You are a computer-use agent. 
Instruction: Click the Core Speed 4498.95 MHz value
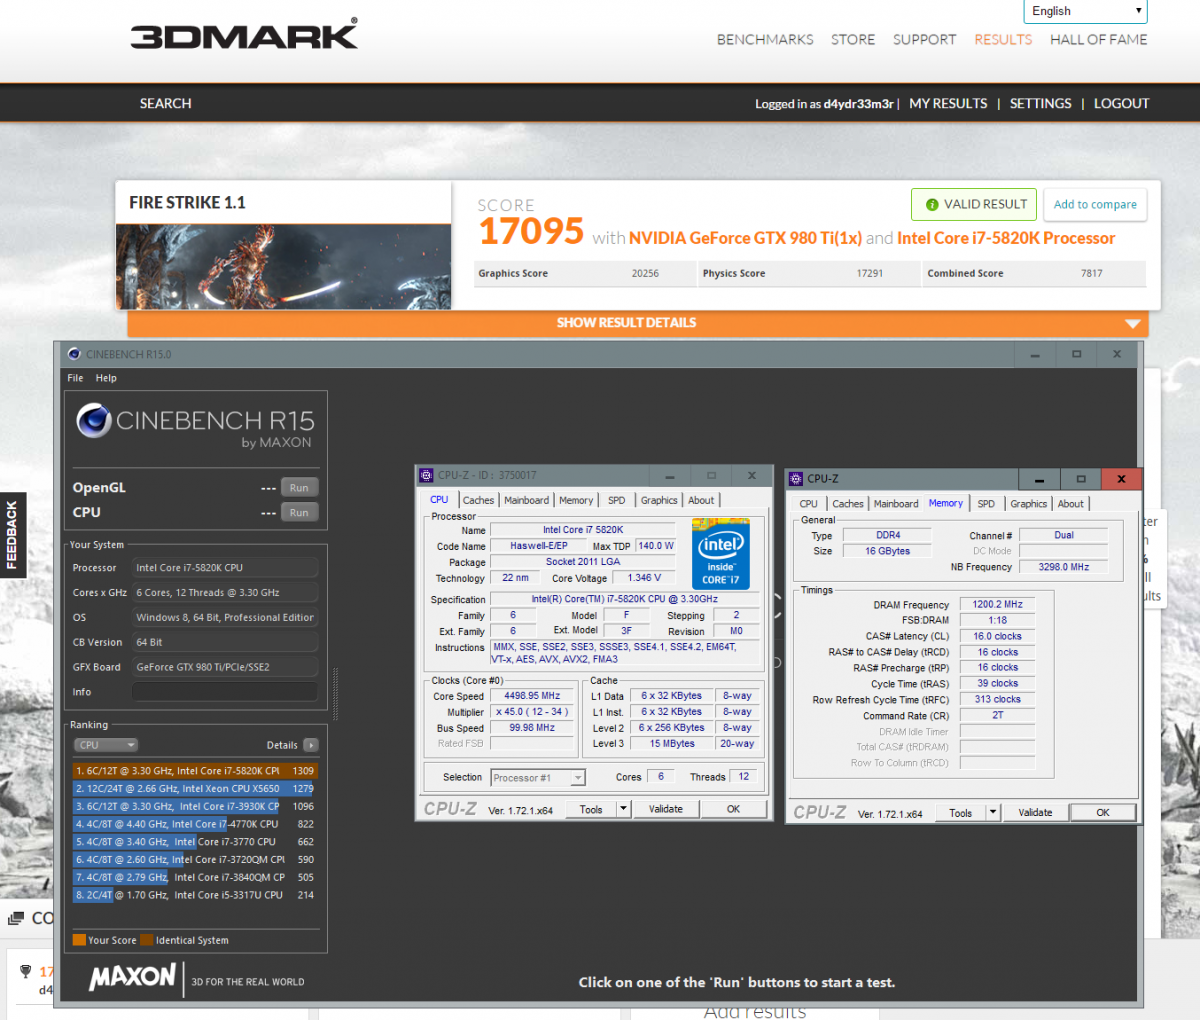534,696
